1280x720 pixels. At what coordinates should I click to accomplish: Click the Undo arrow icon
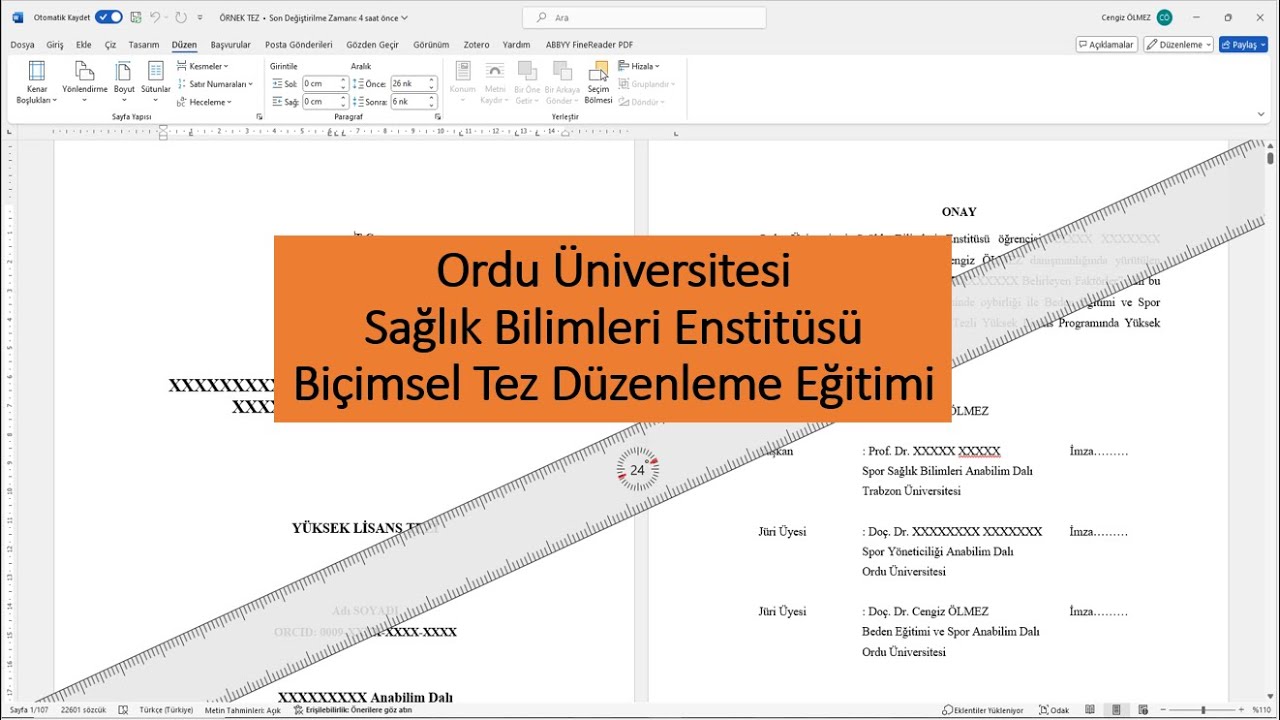[155, 17]
